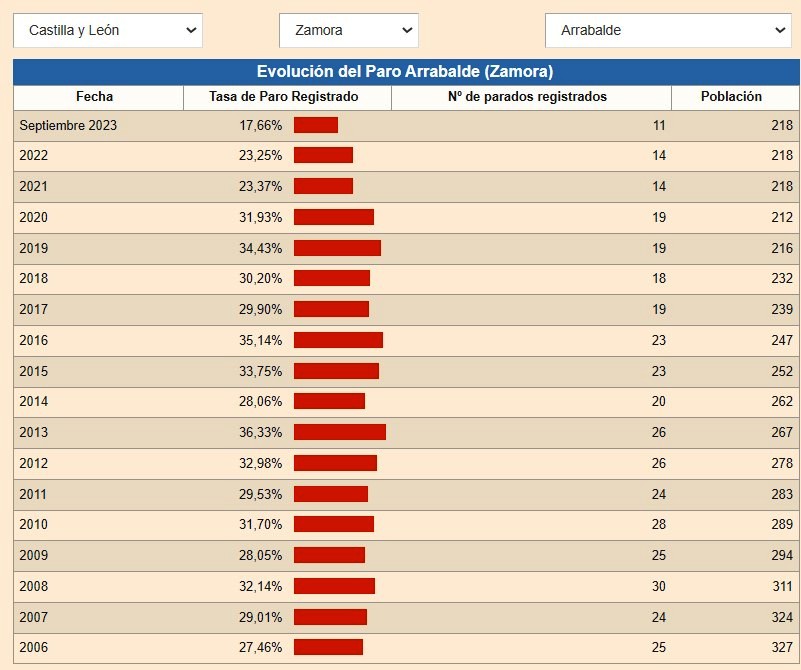Click the 2022 year cell

pos(34,156)
